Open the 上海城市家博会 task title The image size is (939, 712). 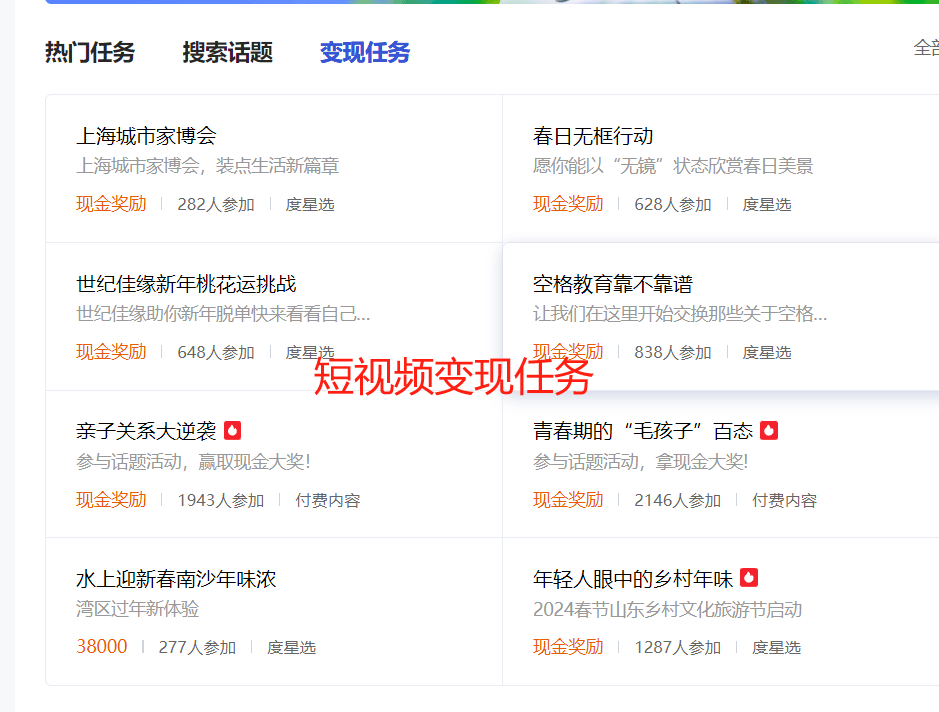point(146,136)
